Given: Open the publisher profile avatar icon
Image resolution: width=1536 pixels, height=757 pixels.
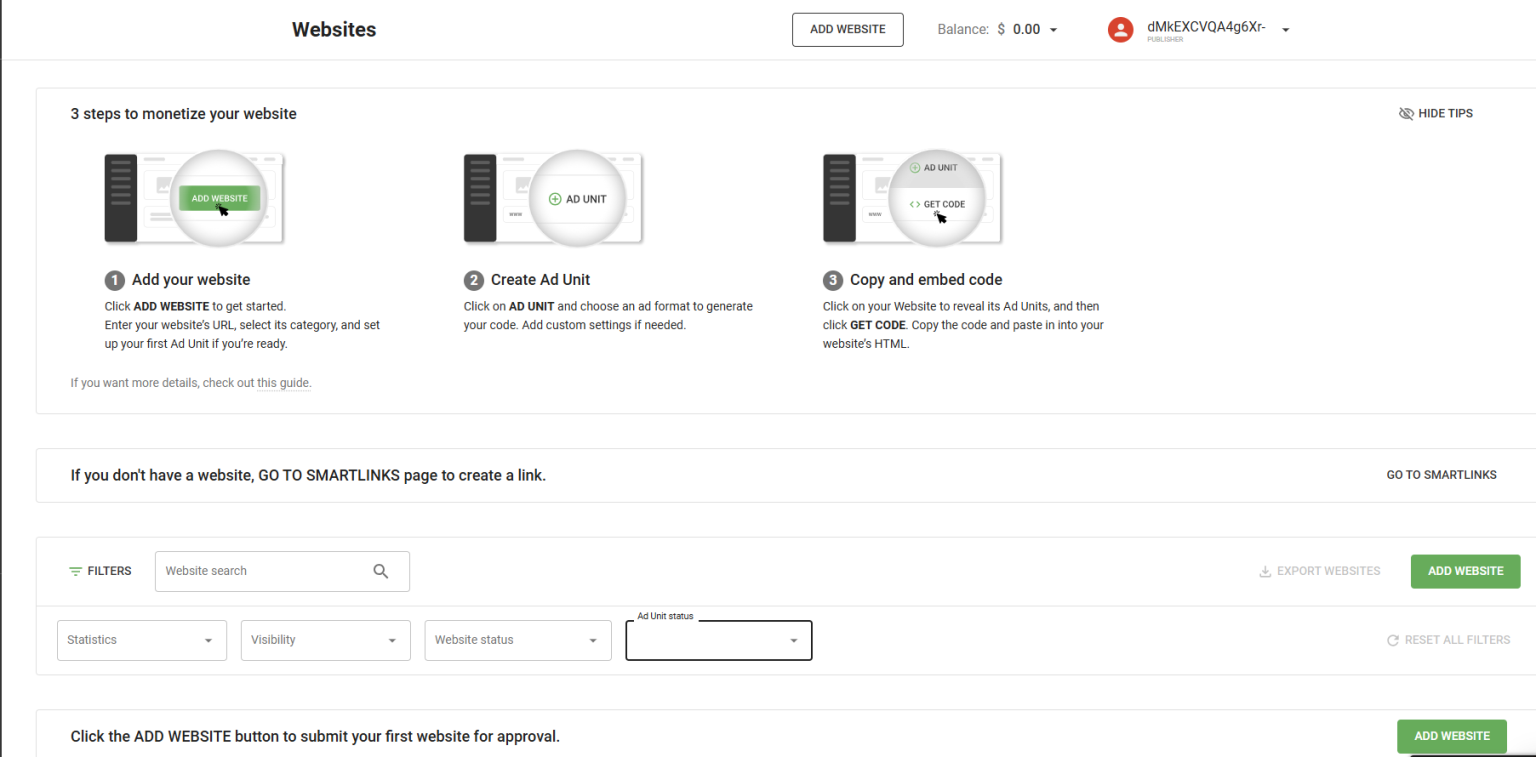Looking at the screenshot, I should pos(1120,29).
